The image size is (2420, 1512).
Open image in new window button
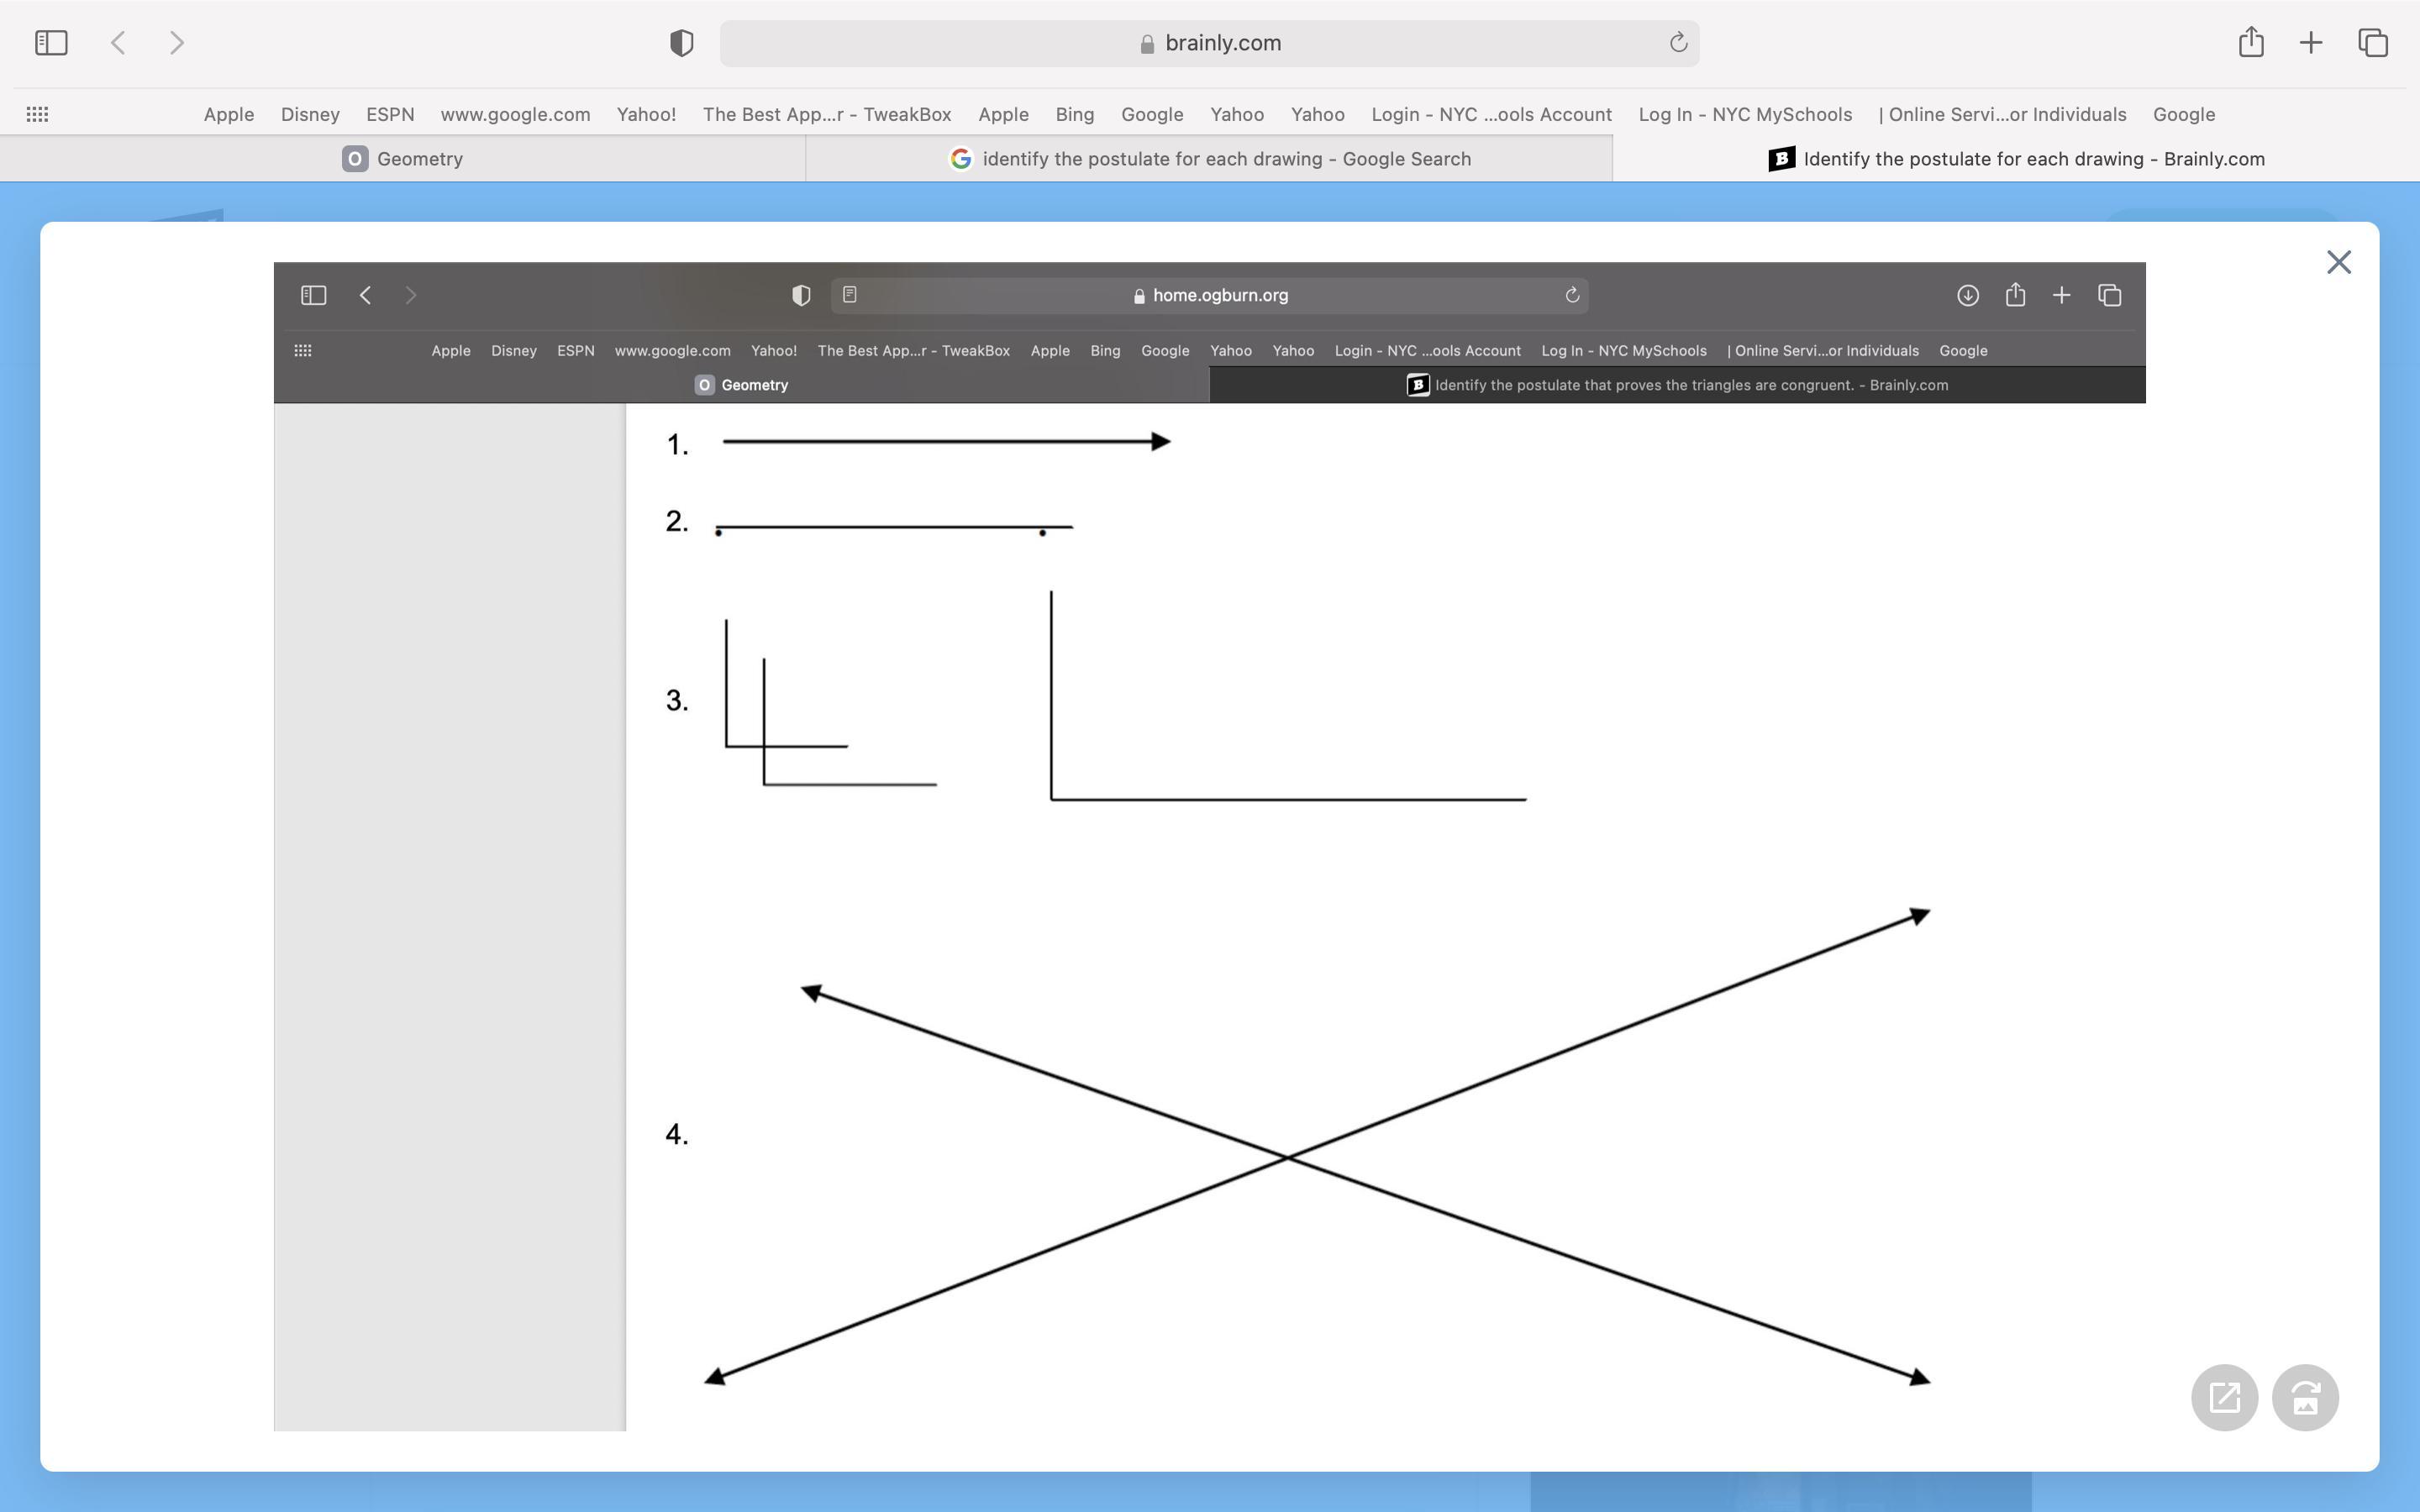(x=2224, y=1397)
